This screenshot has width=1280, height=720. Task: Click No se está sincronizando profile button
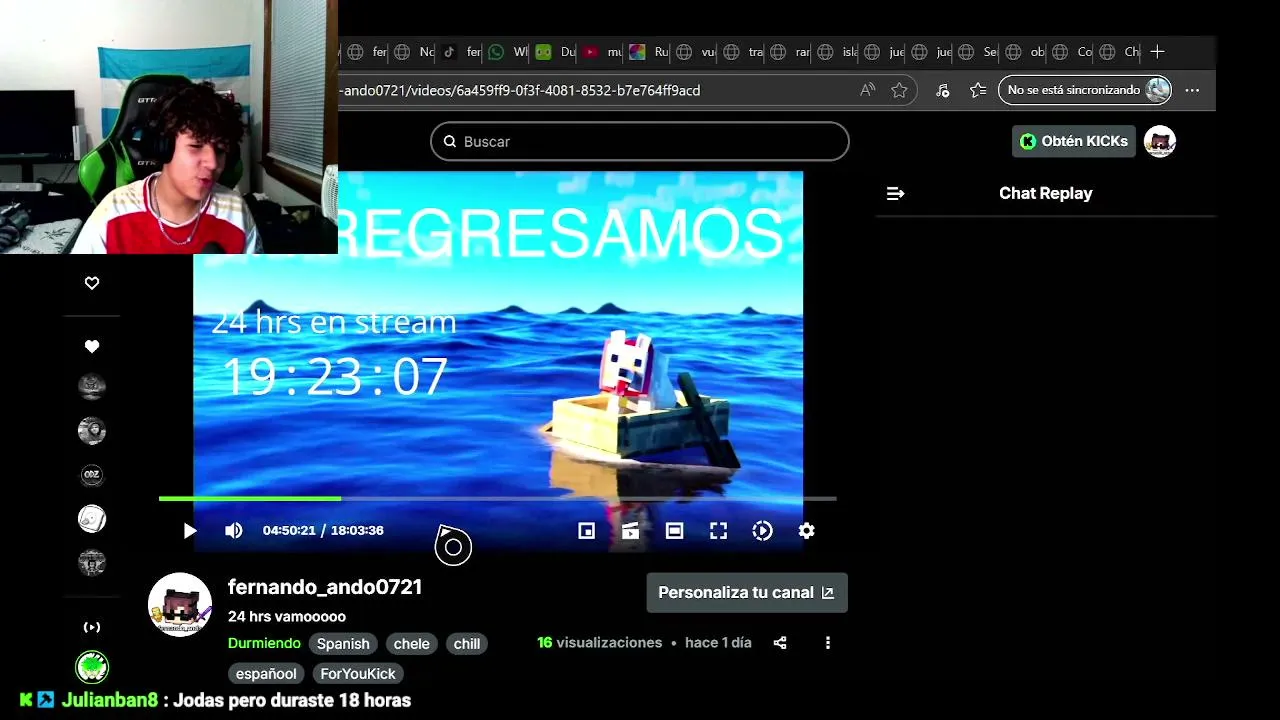point(1085,90)
